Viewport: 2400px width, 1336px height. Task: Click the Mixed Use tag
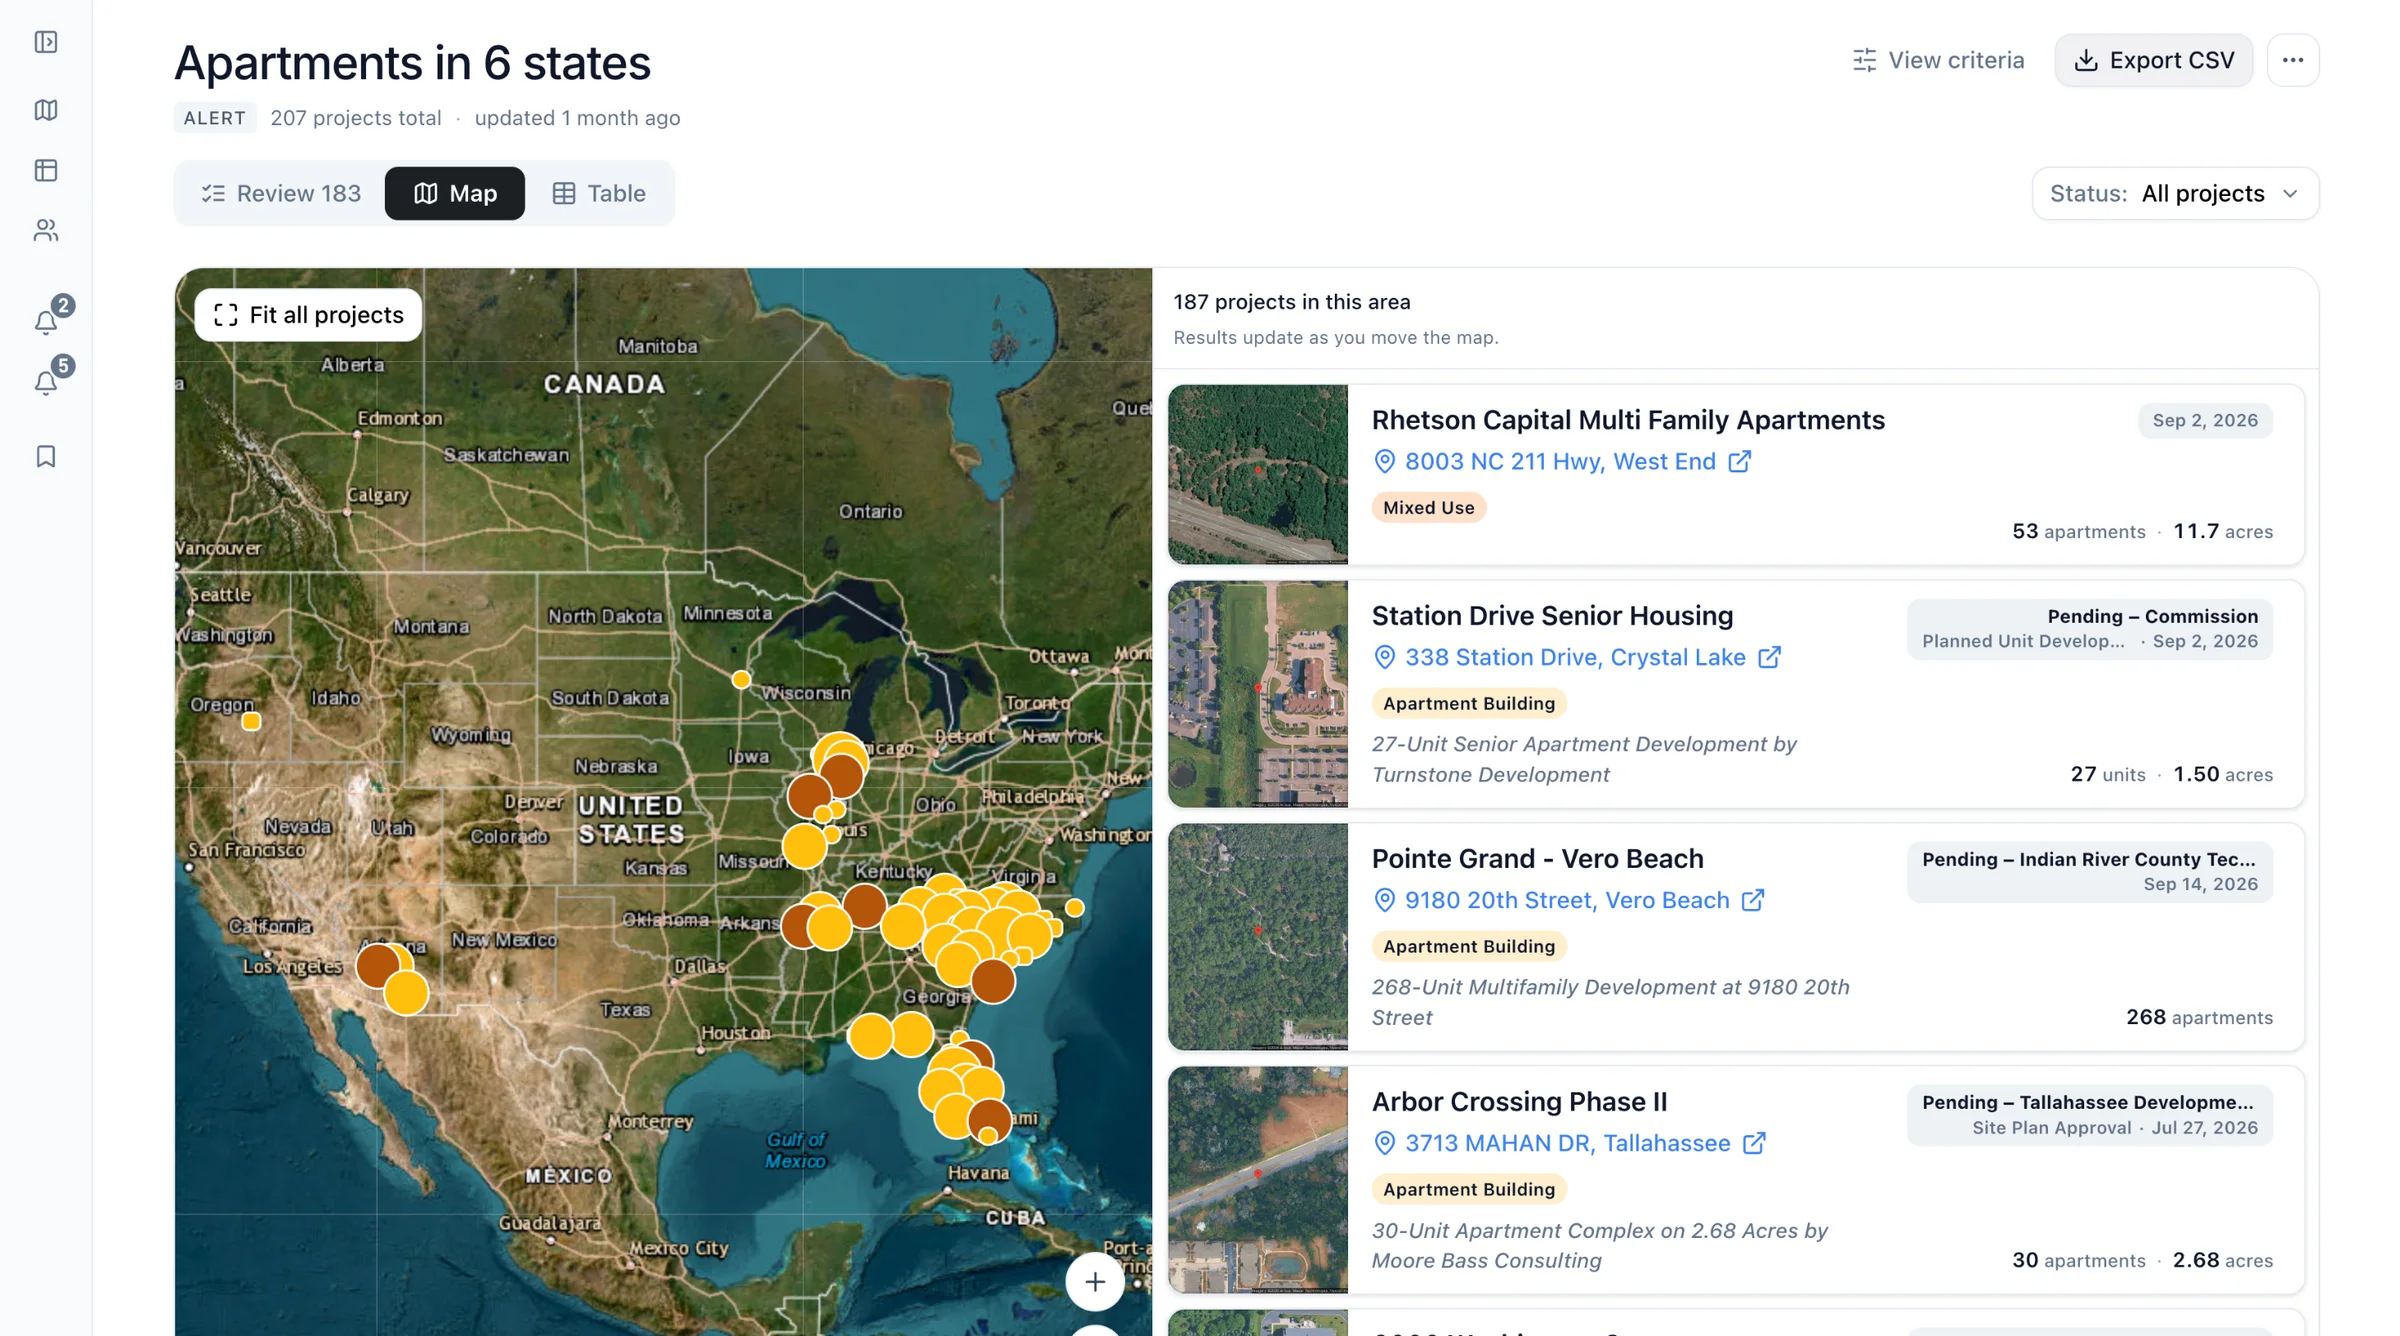(x=1428, y=508)
